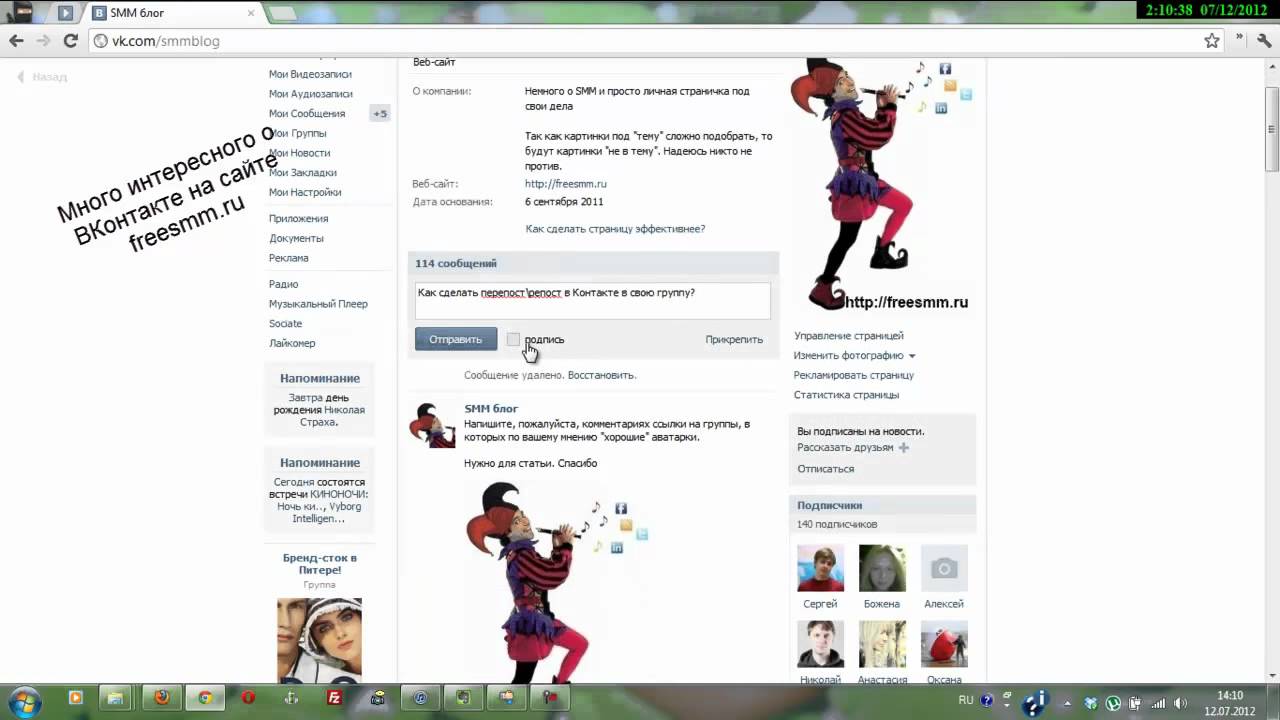Click the Назад back link at left
The width and height of the screenshot is (1280, 720).
(x=42, y=76)
